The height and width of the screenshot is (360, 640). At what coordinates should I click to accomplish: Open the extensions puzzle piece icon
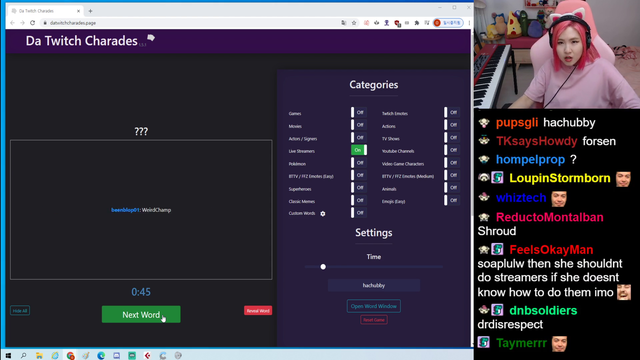click(x=417, y=23)
